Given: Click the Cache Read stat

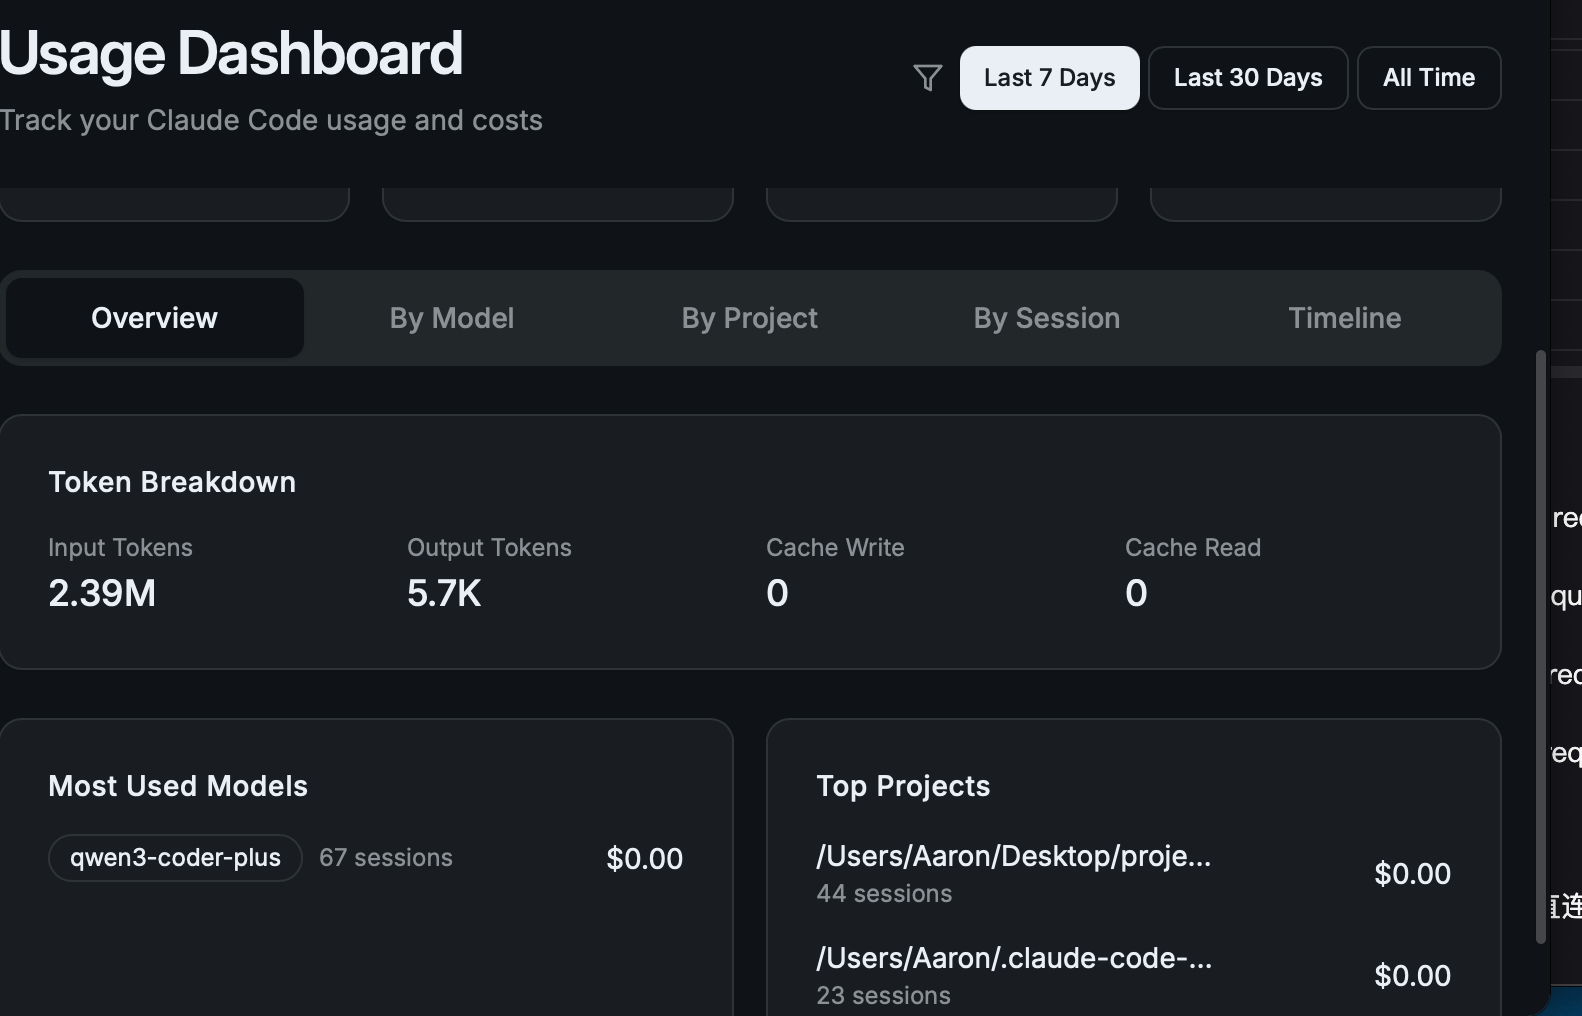Looking at the screenshot, I should point(1193,572).
